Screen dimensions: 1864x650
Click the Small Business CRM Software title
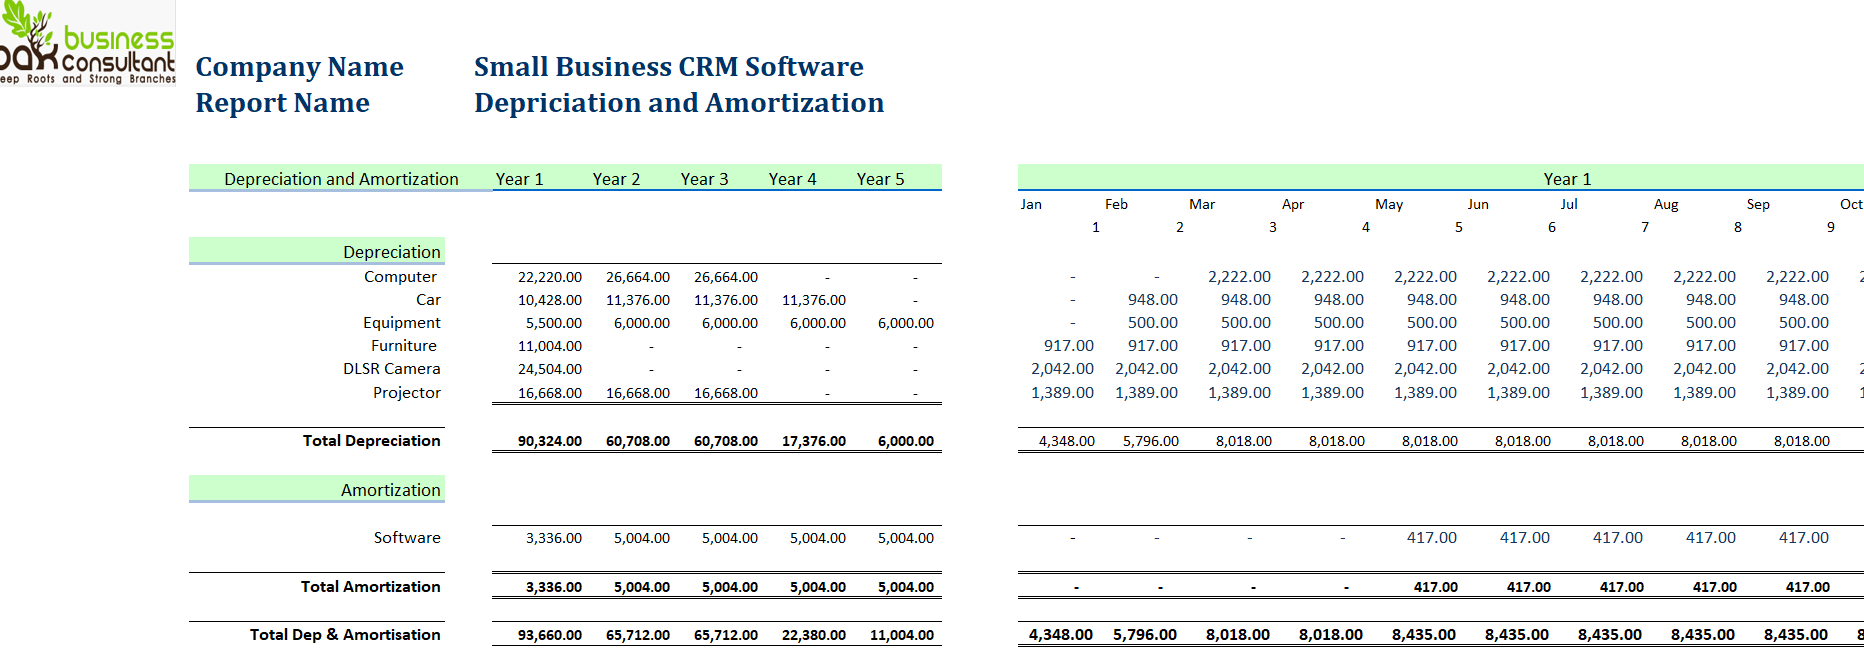click(x=668, y=67)
